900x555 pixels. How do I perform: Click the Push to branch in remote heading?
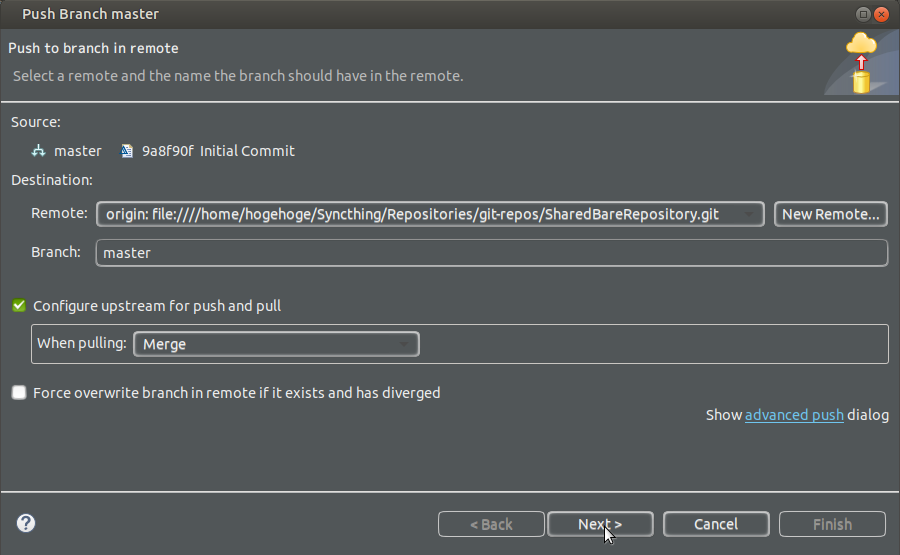[93, 48]
